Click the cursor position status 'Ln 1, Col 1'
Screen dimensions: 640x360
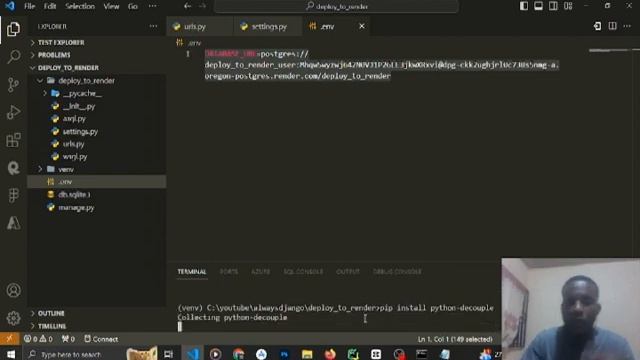pos(455,339)
